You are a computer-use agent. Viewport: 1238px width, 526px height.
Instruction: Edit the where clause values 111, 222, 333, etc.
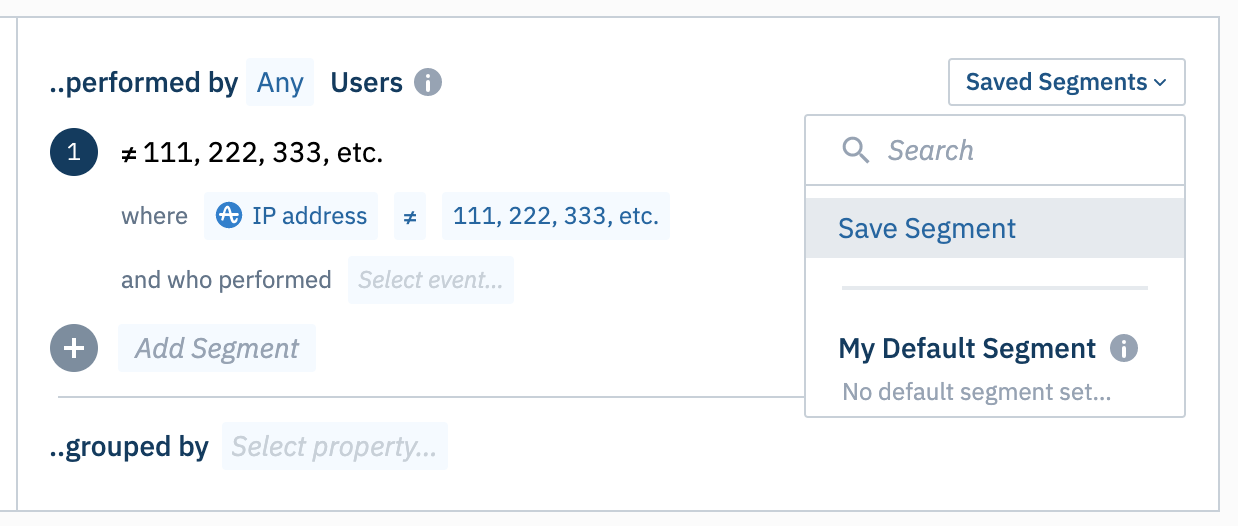[x=555, y=216]
